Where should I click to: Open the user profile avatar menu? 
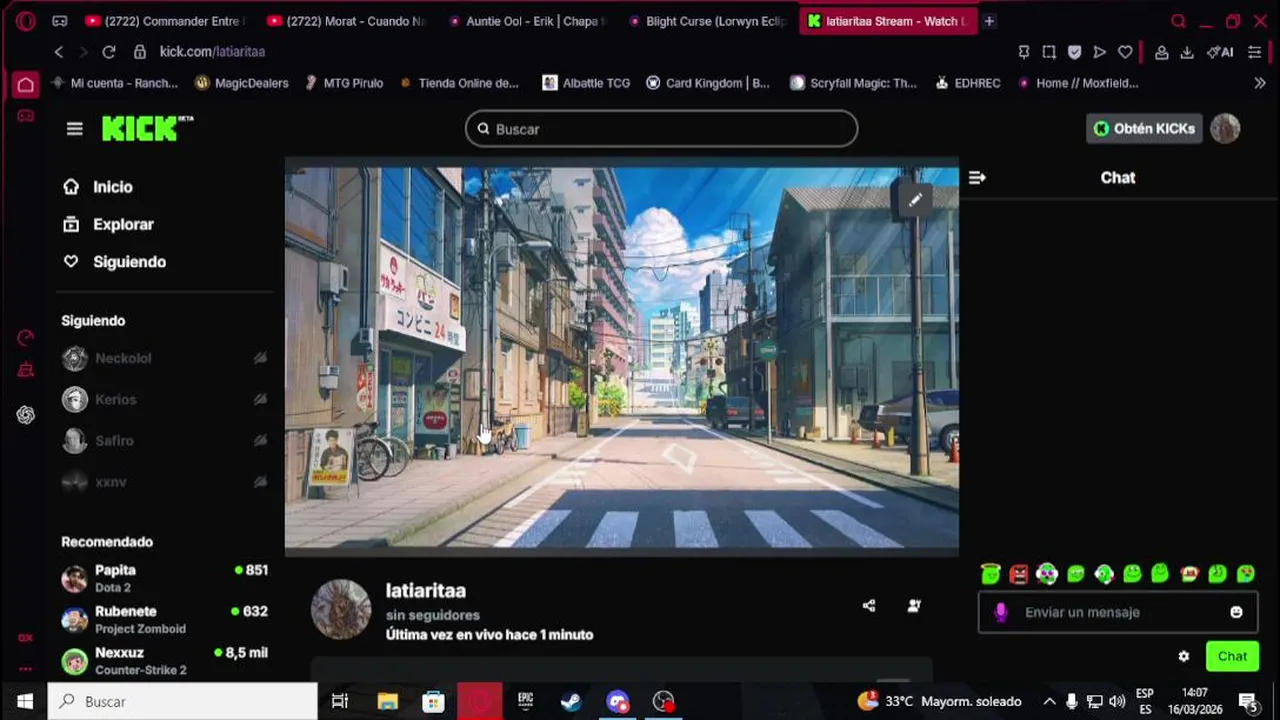pos(1225,128)
